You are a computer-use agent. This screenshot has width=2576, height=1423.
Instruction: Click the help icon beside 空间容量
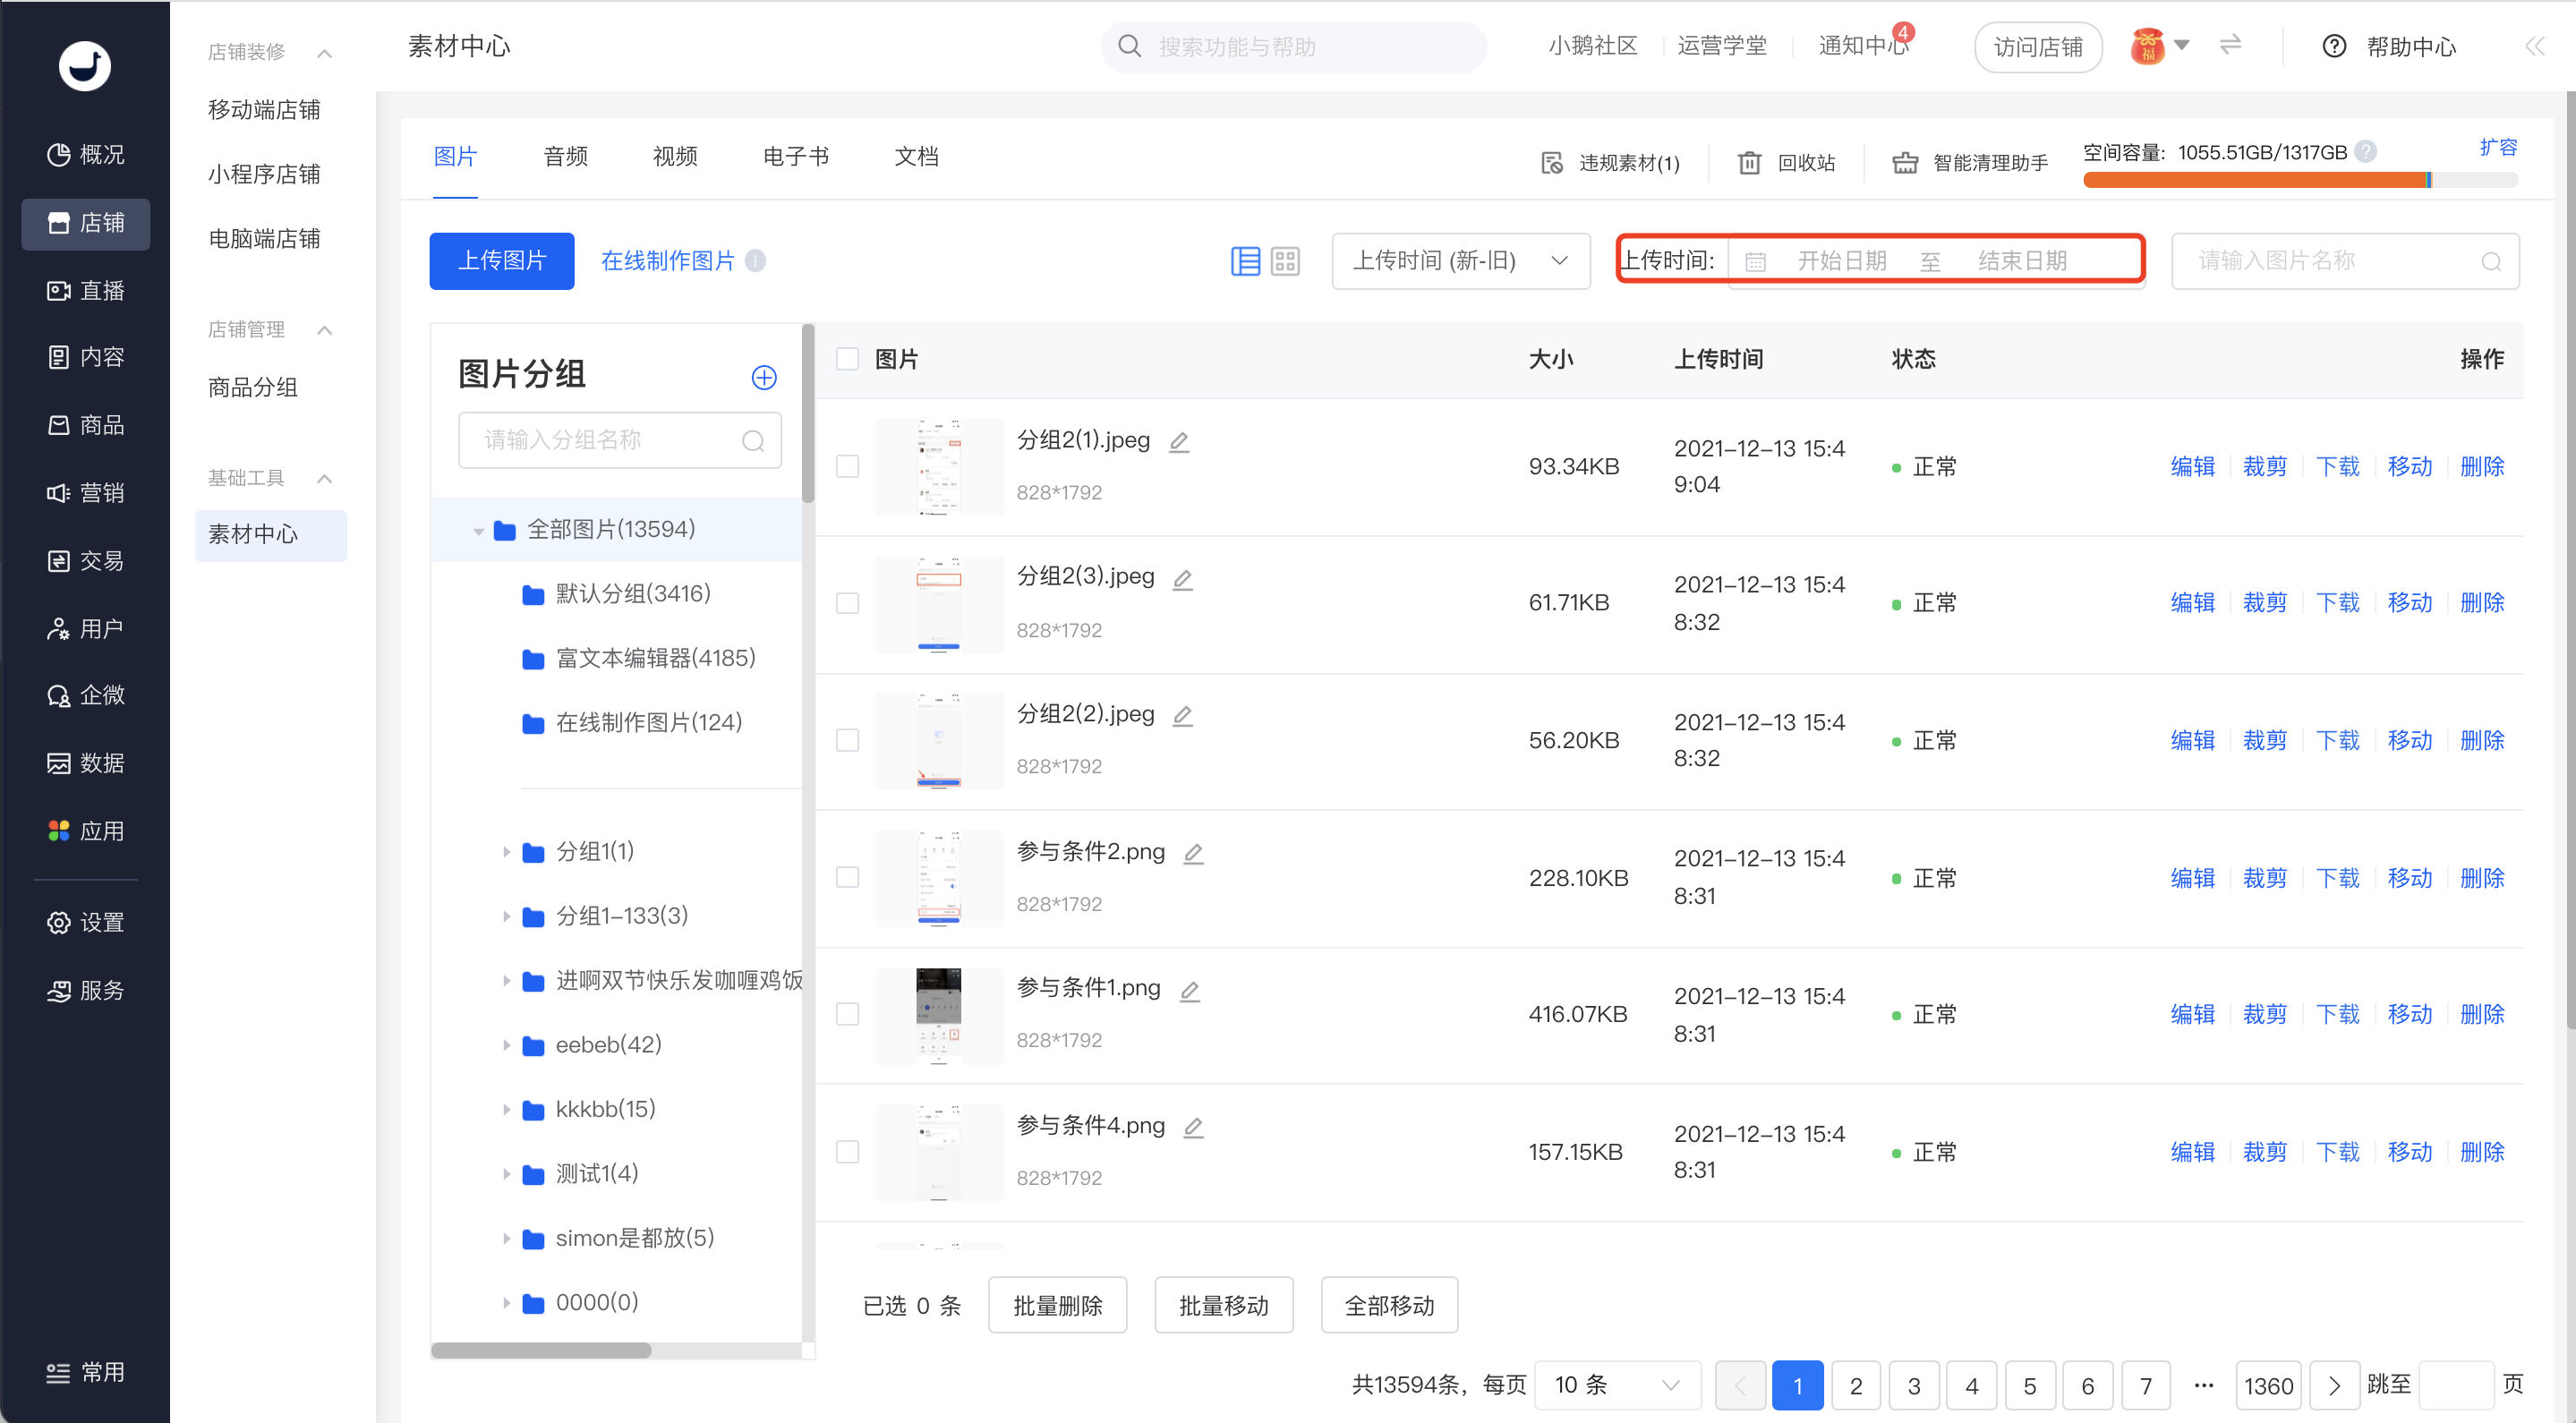tap(2365, 152)
